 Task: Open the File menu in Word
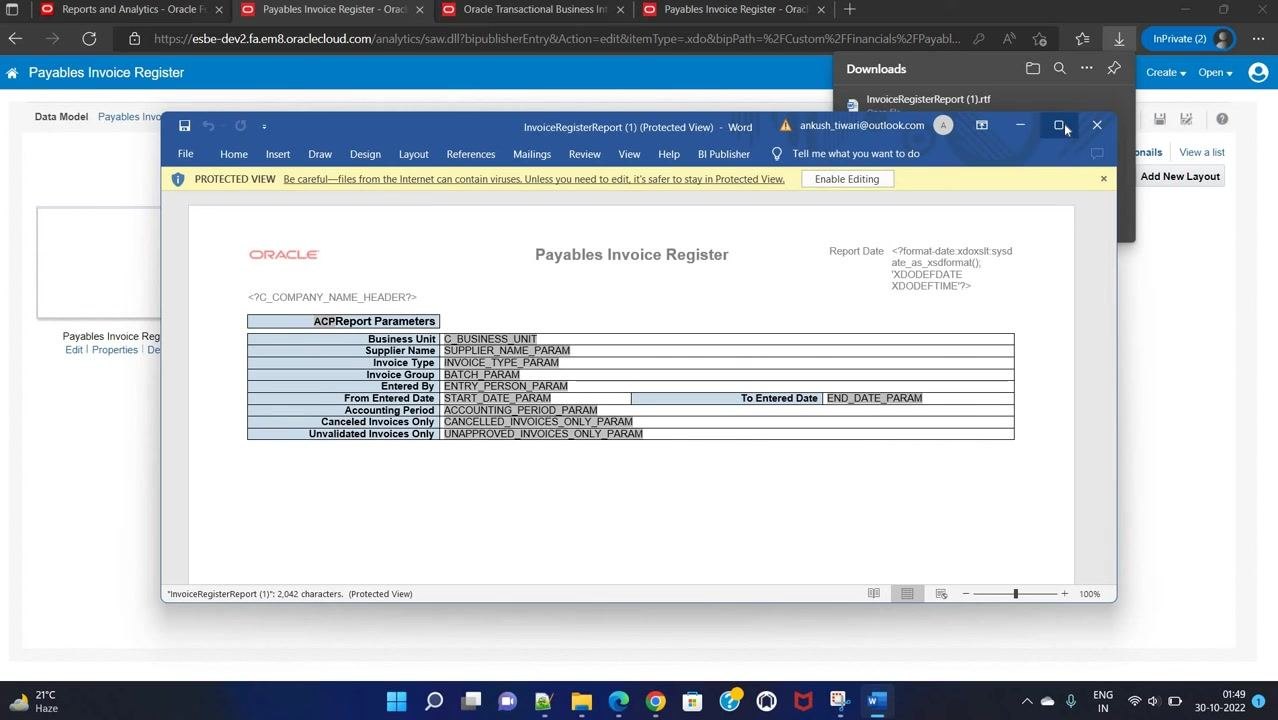[x=186, y=154]
